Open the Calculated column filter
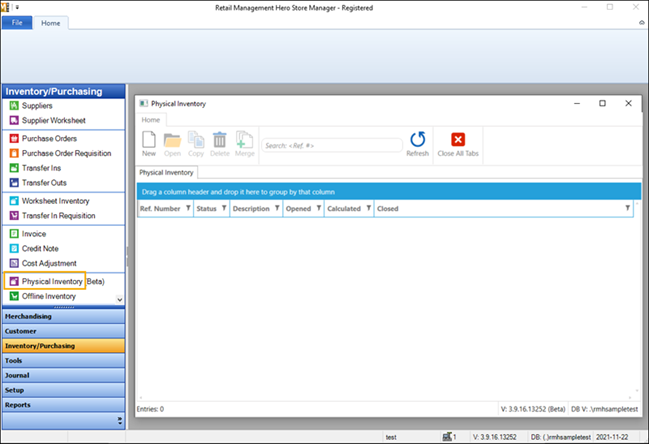 (368, 208)
